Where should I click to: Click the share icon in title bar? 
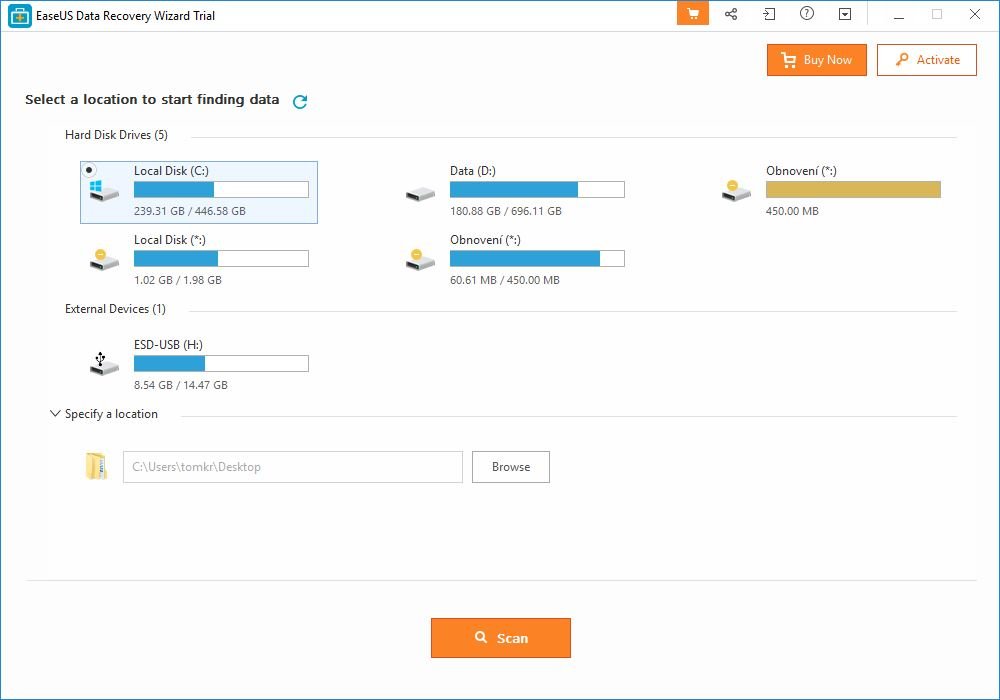tap(731, 14)
